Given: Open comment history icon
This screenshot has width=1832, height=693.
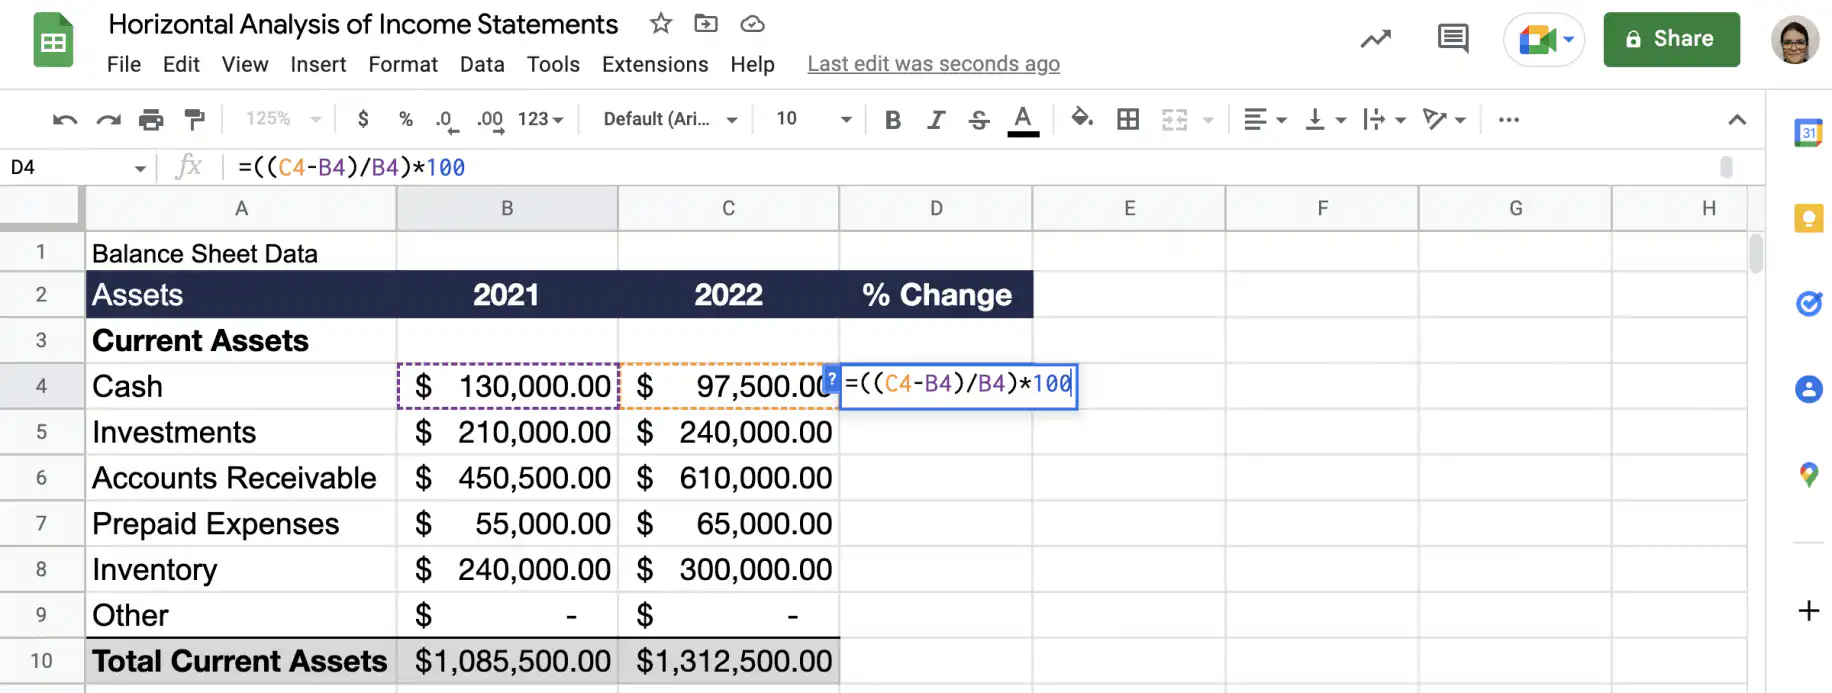Looking at the screenshot, I should coord(1452,39).
